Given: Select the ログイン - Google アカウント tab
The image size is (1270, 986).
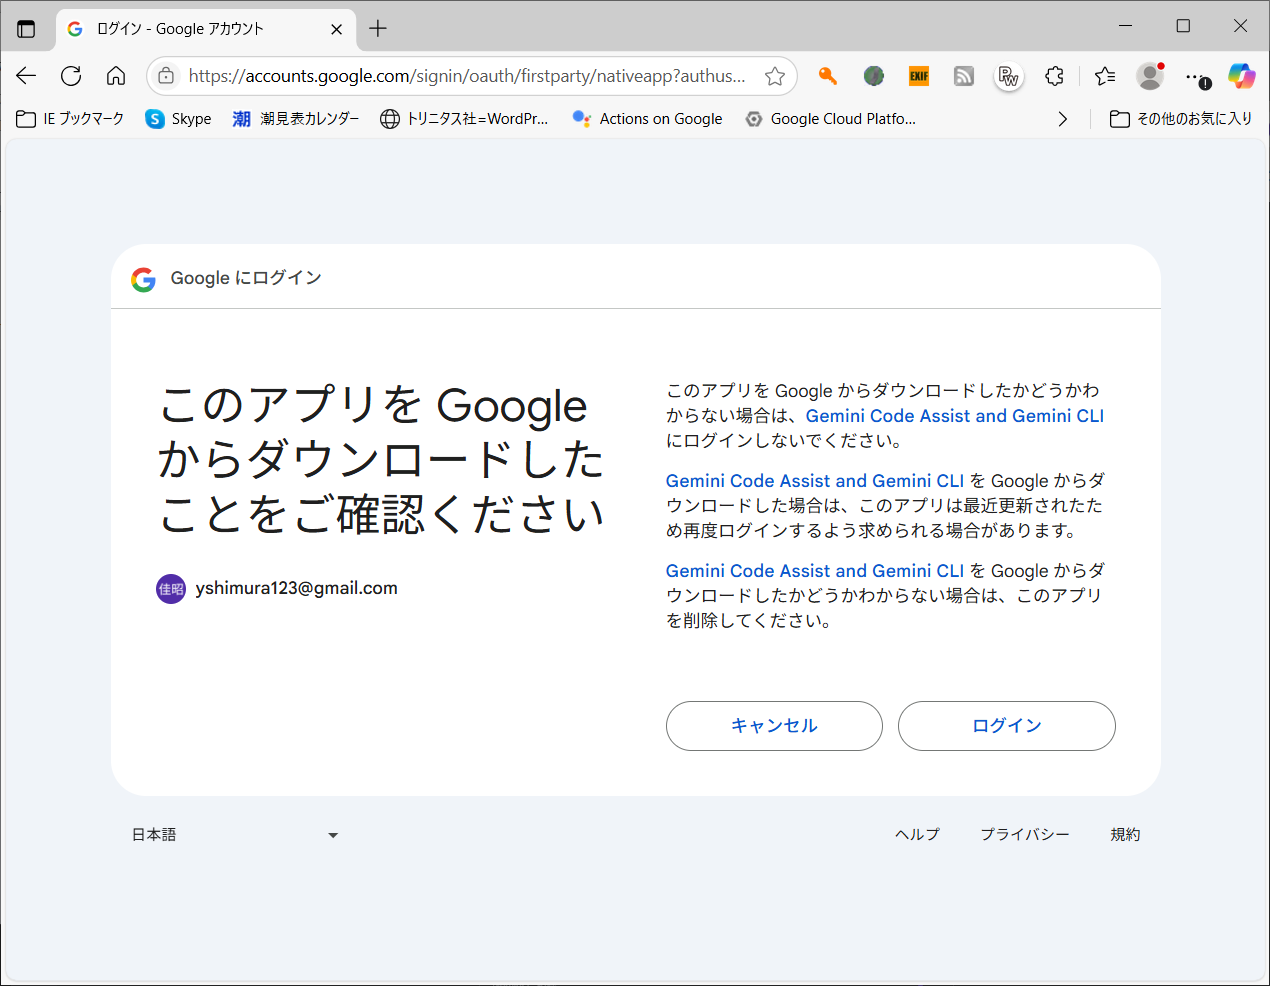Looking at the screenshot, I should [205, 29].
